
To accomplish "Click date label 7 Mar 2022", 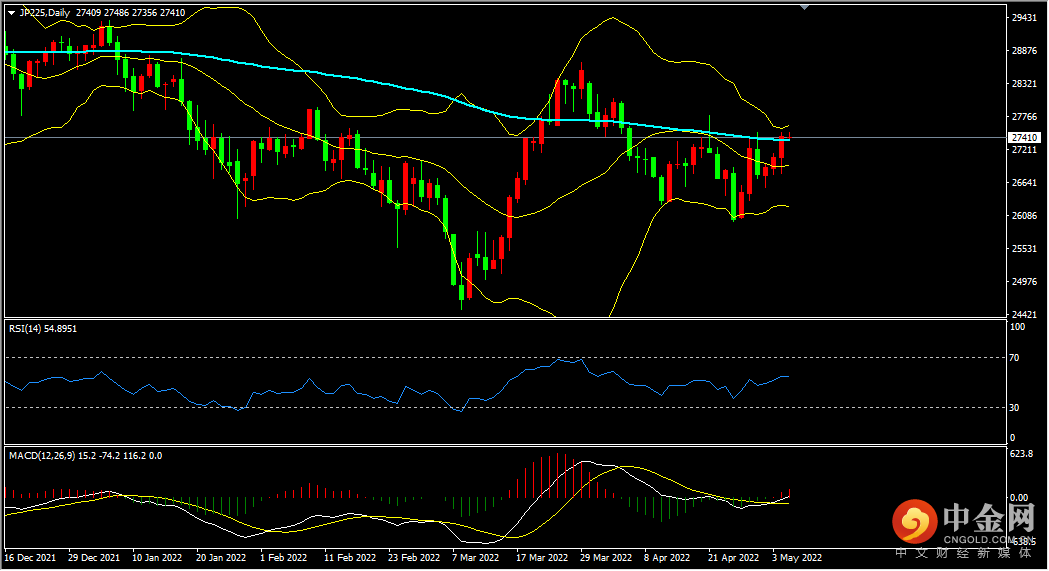I will (476, 558).
